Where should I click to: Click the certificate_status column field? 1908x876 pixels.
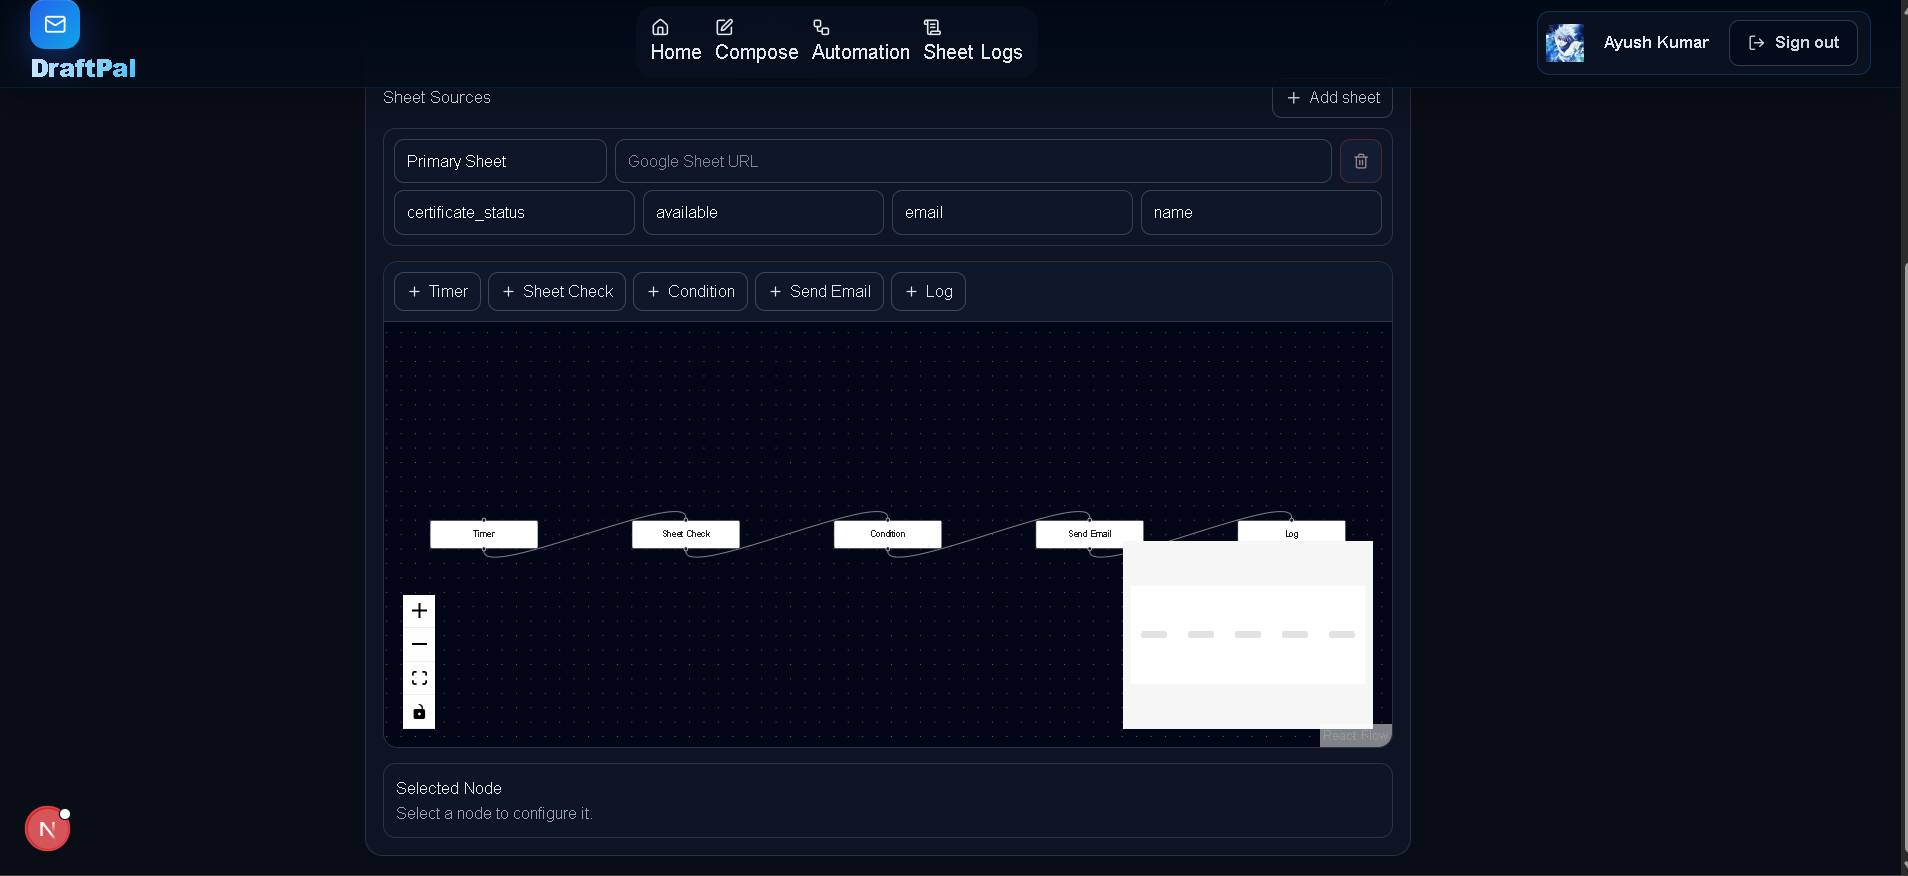click(514, 212)
